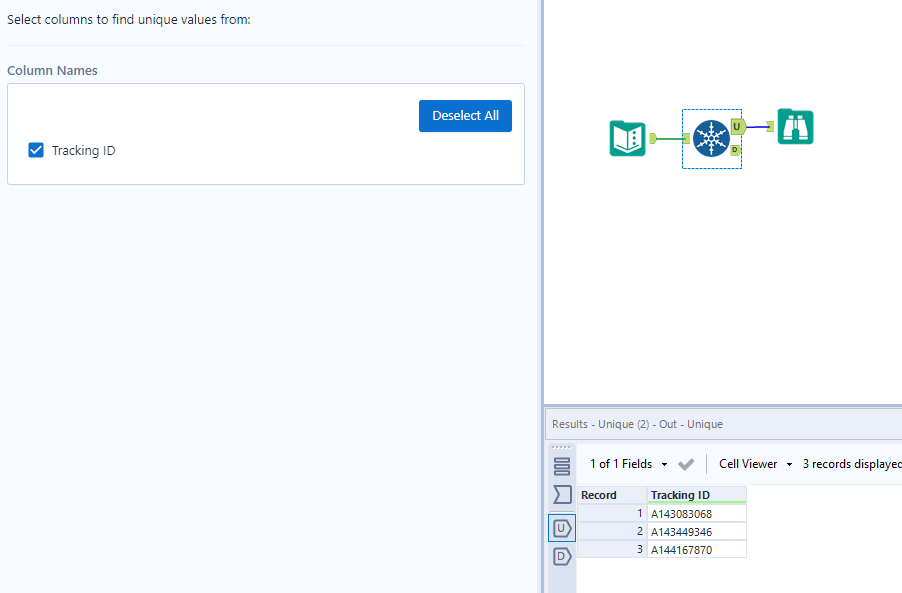902x593 pixels.
Task: Click the Browse binoculars tool on canvas
Action: [795, 127]
